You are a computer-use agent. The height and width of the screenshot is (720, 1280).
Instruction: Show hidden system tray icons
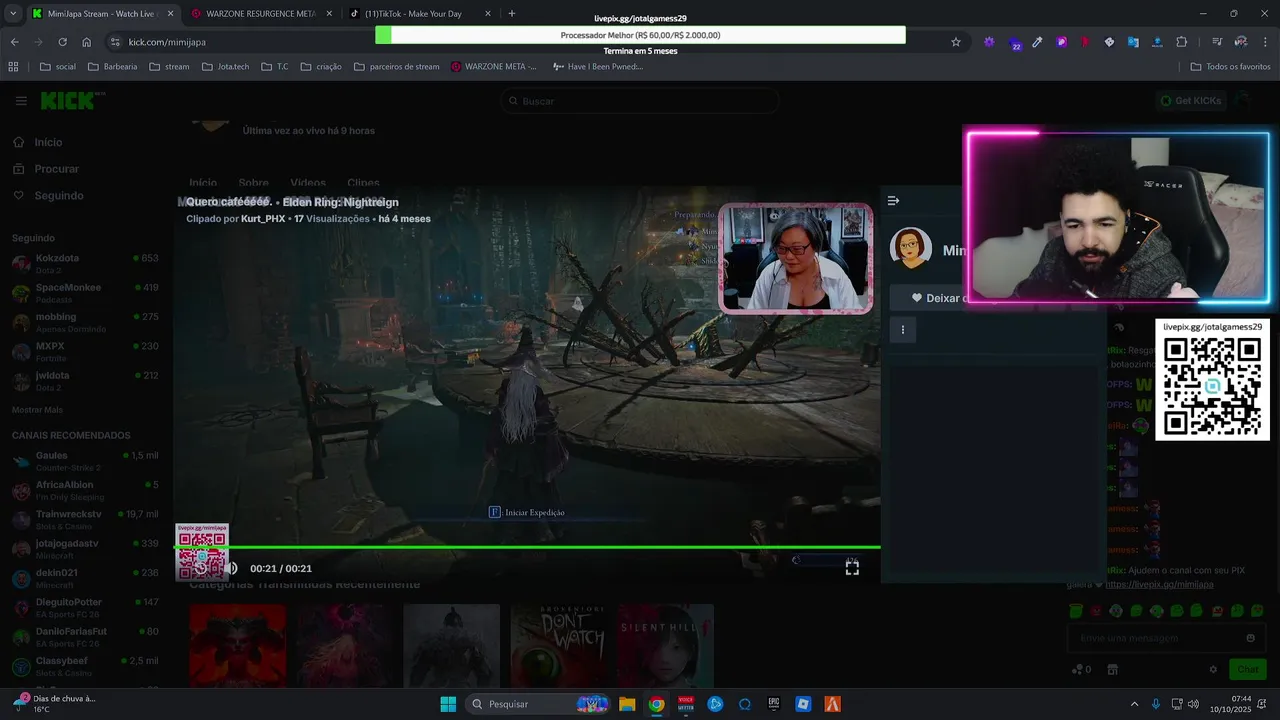tap(1134, 704)
